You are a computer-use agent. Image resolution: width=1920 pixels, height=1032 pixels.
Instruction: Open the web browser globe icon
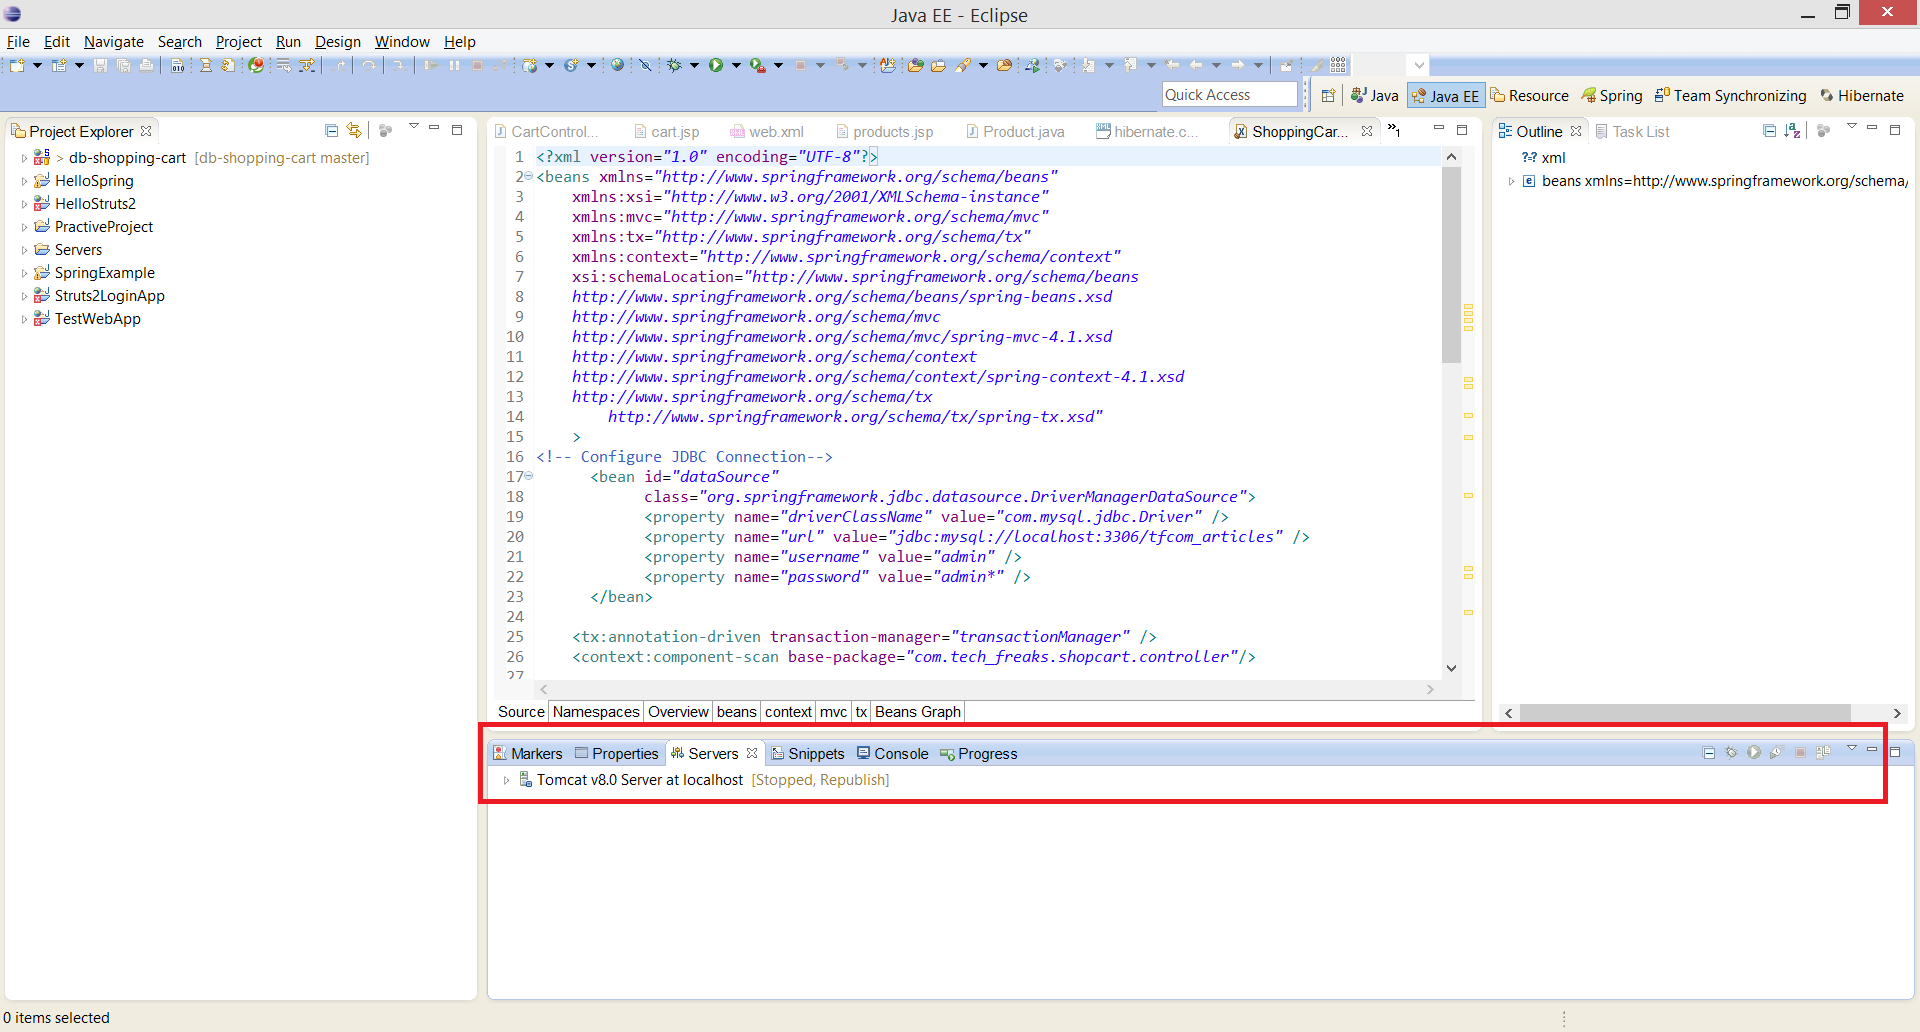coord(617,65)
